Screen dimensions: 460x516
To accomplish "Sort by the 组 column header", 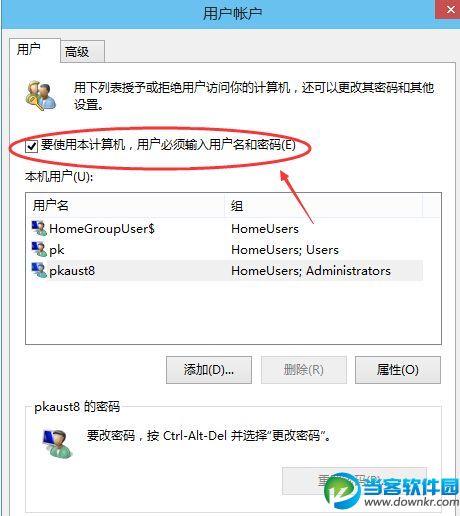I will pos(323,205).
